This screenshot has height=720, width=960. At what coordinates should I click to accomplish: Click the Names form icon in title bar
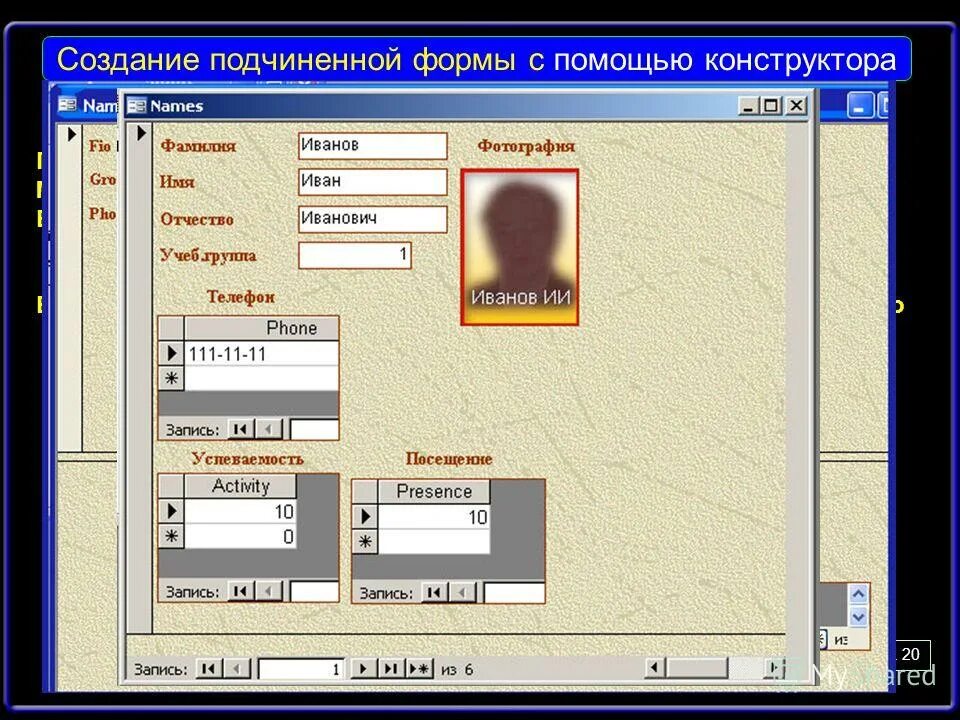(136, 105)
